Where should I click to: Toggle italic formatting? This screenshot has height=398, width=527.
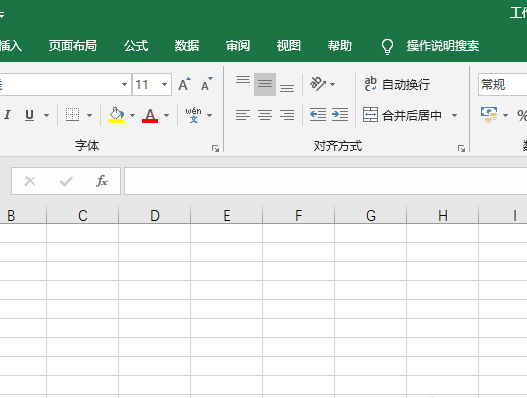tap(7, 115)
